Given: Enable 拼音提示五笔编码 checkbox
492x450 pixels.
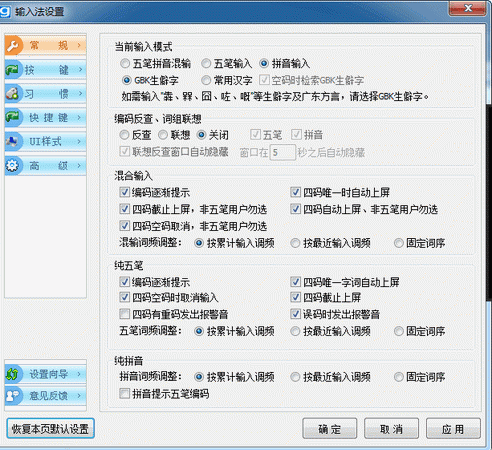Looking at the screenshot, I should (x=164, y=394).
